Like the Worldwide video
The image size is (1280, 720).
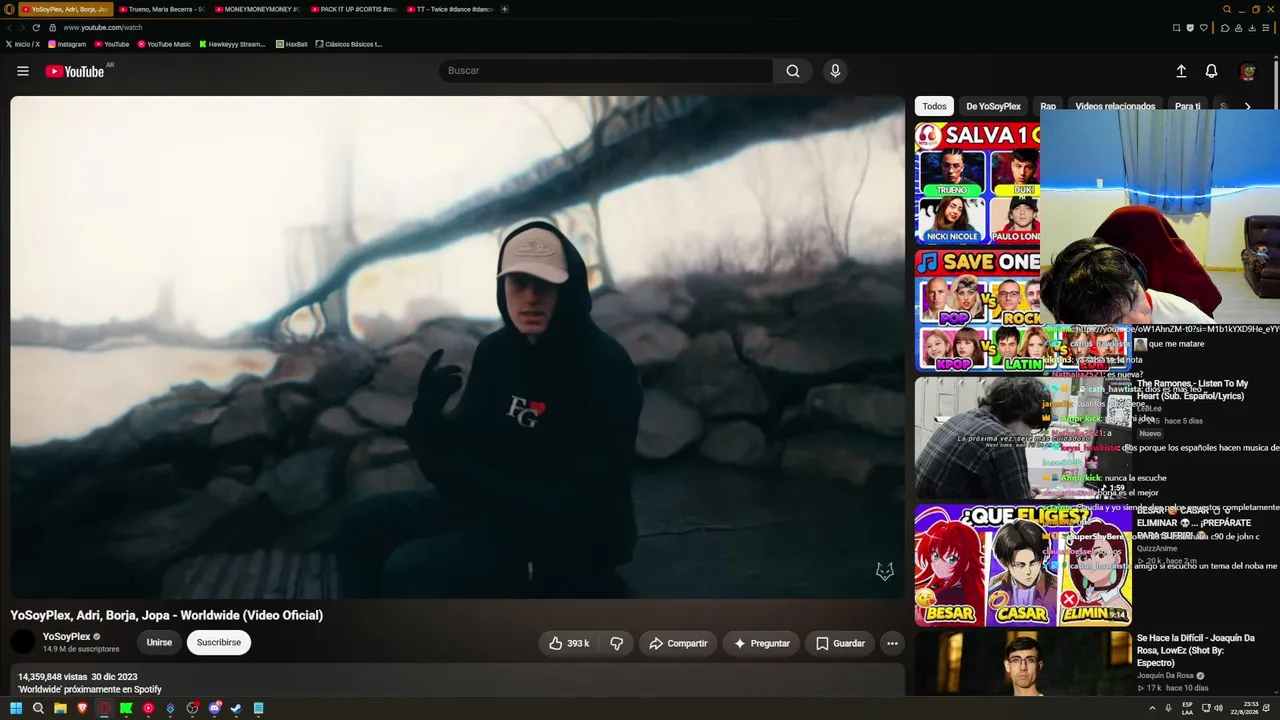tap(568, 643)
